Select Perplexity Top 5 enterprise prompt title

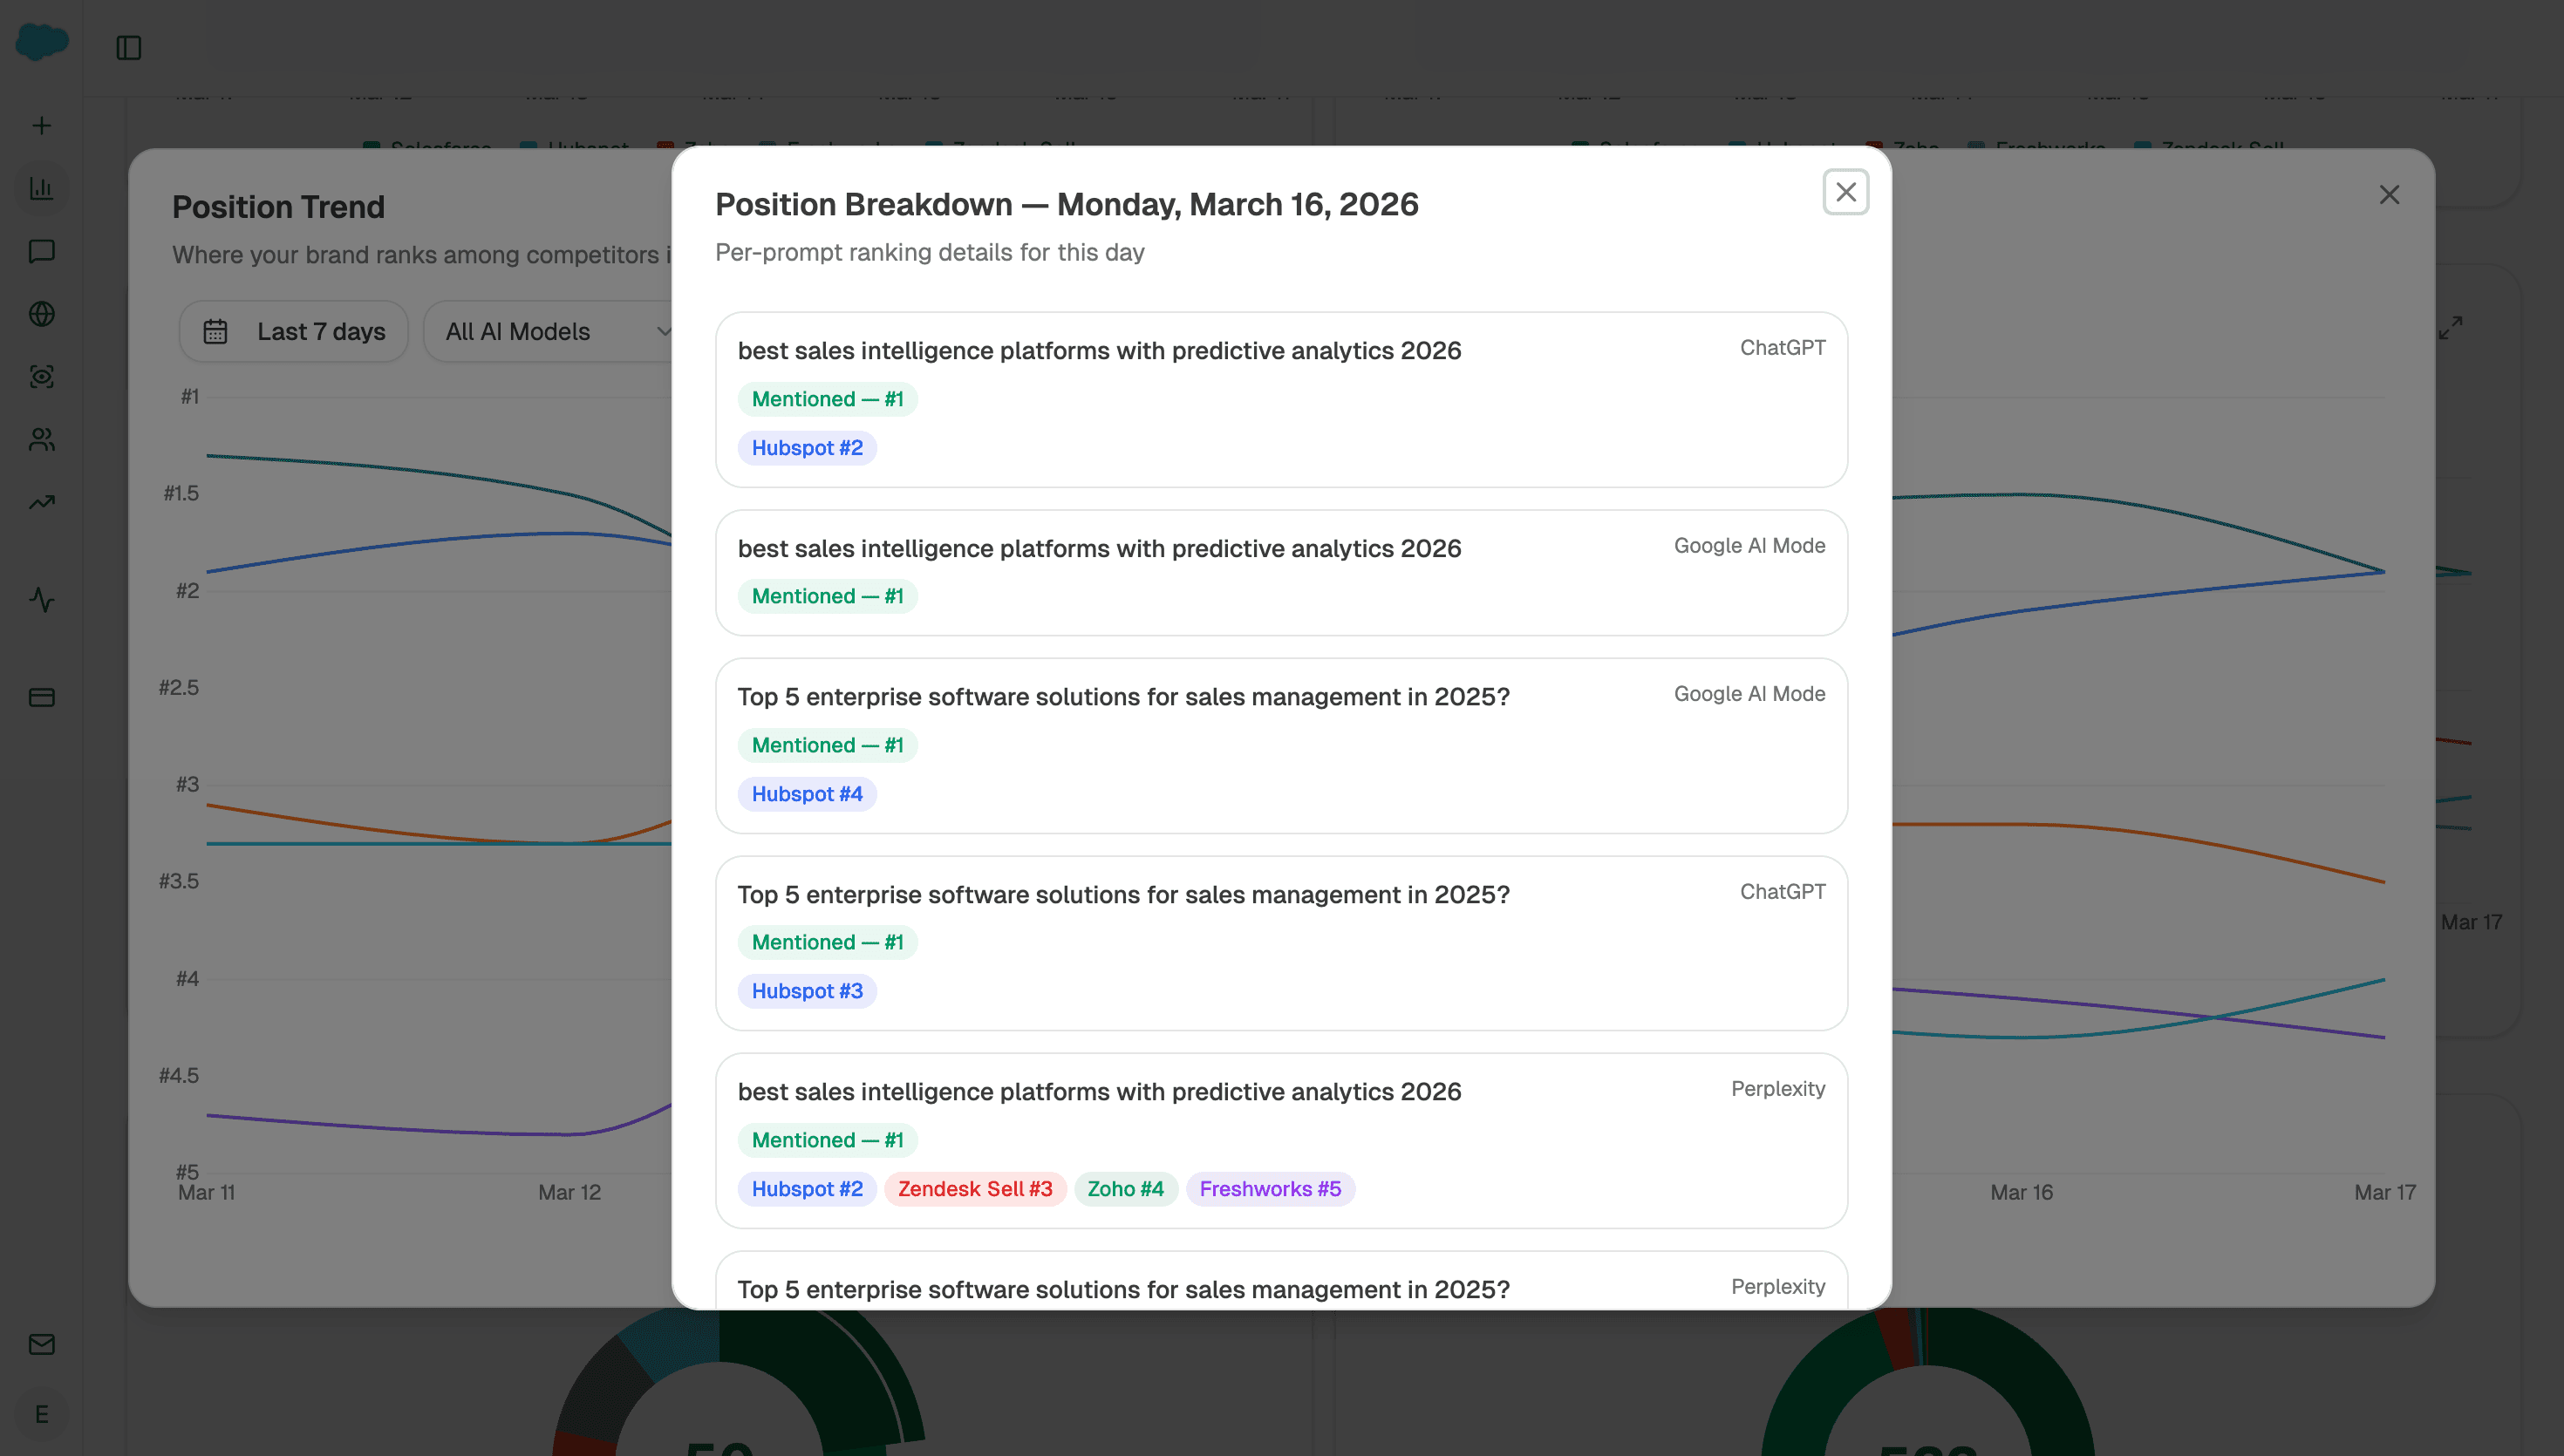click(1124, 1289)
